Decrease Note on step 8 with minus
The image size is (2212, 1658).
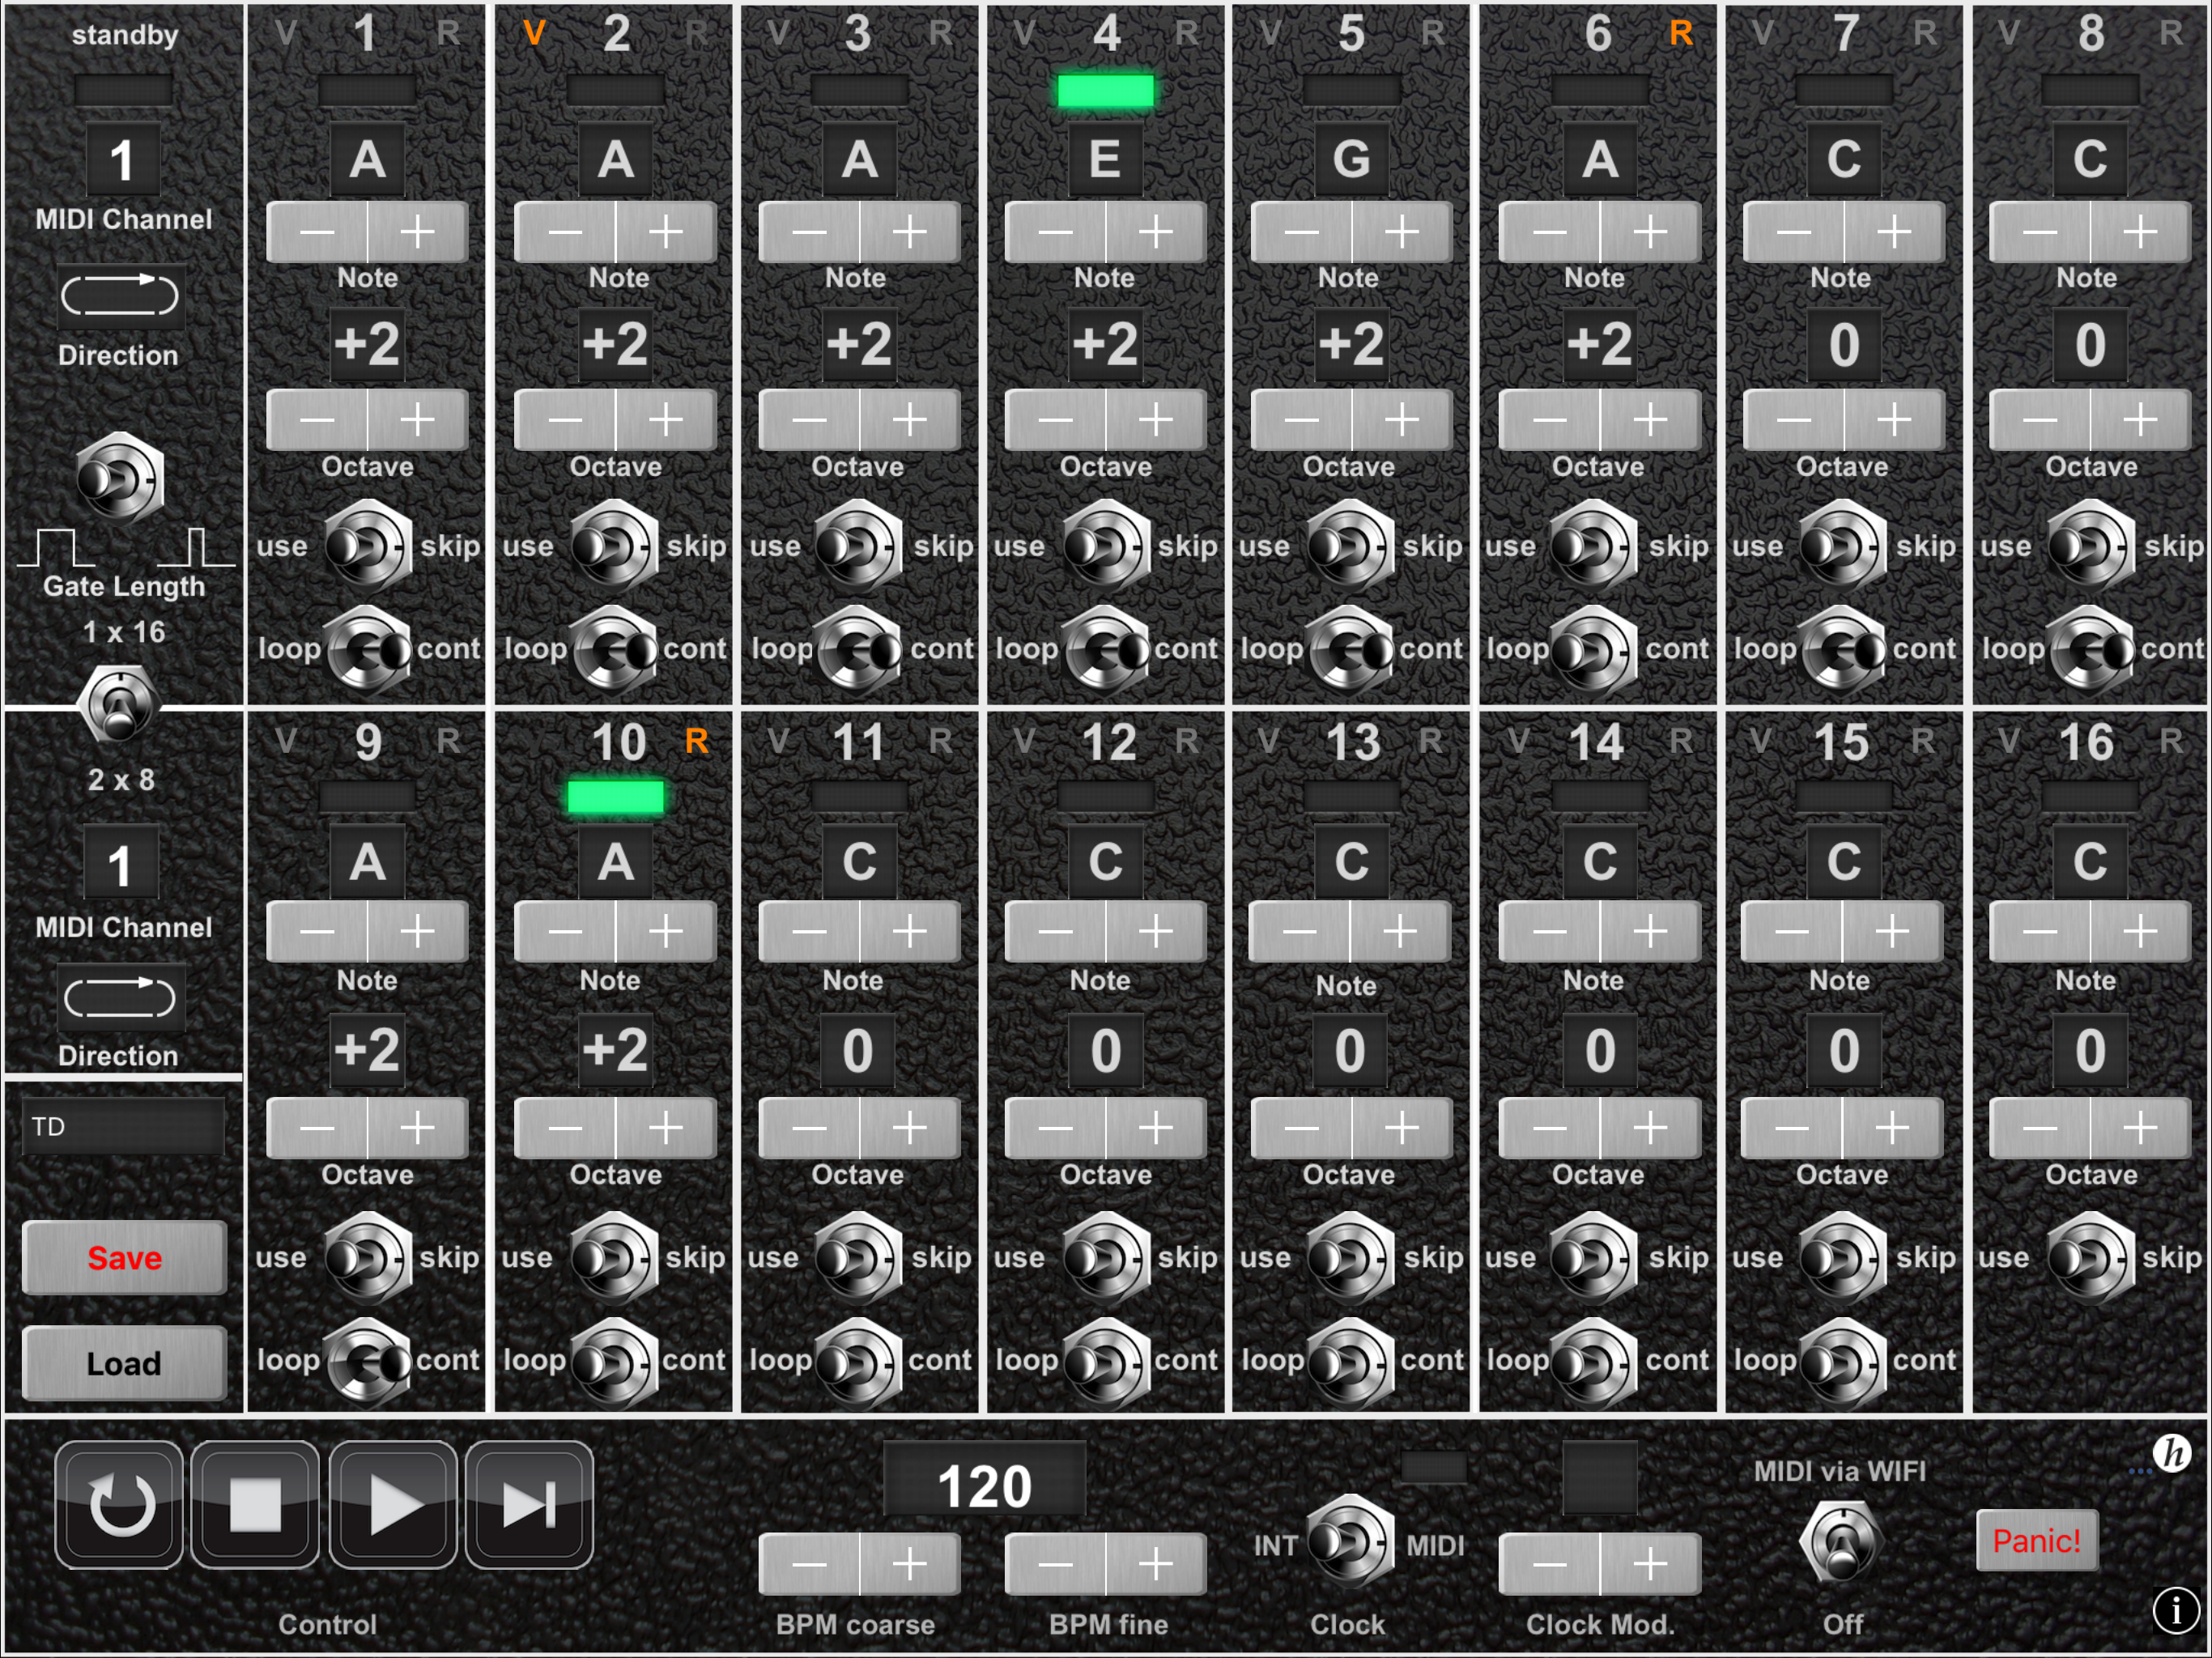click(2039, 232)
